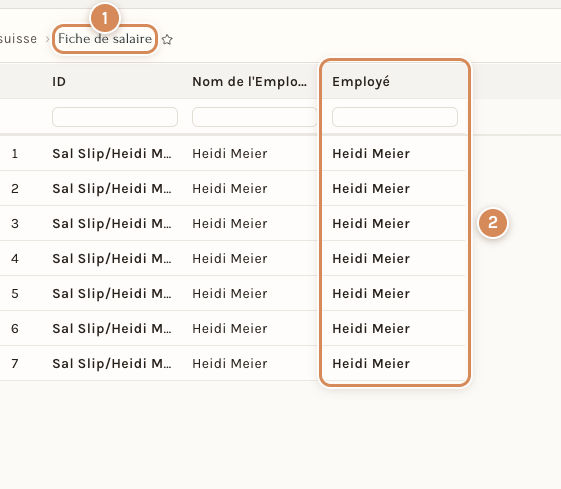Click row number 5 cell

pos(15,294)
